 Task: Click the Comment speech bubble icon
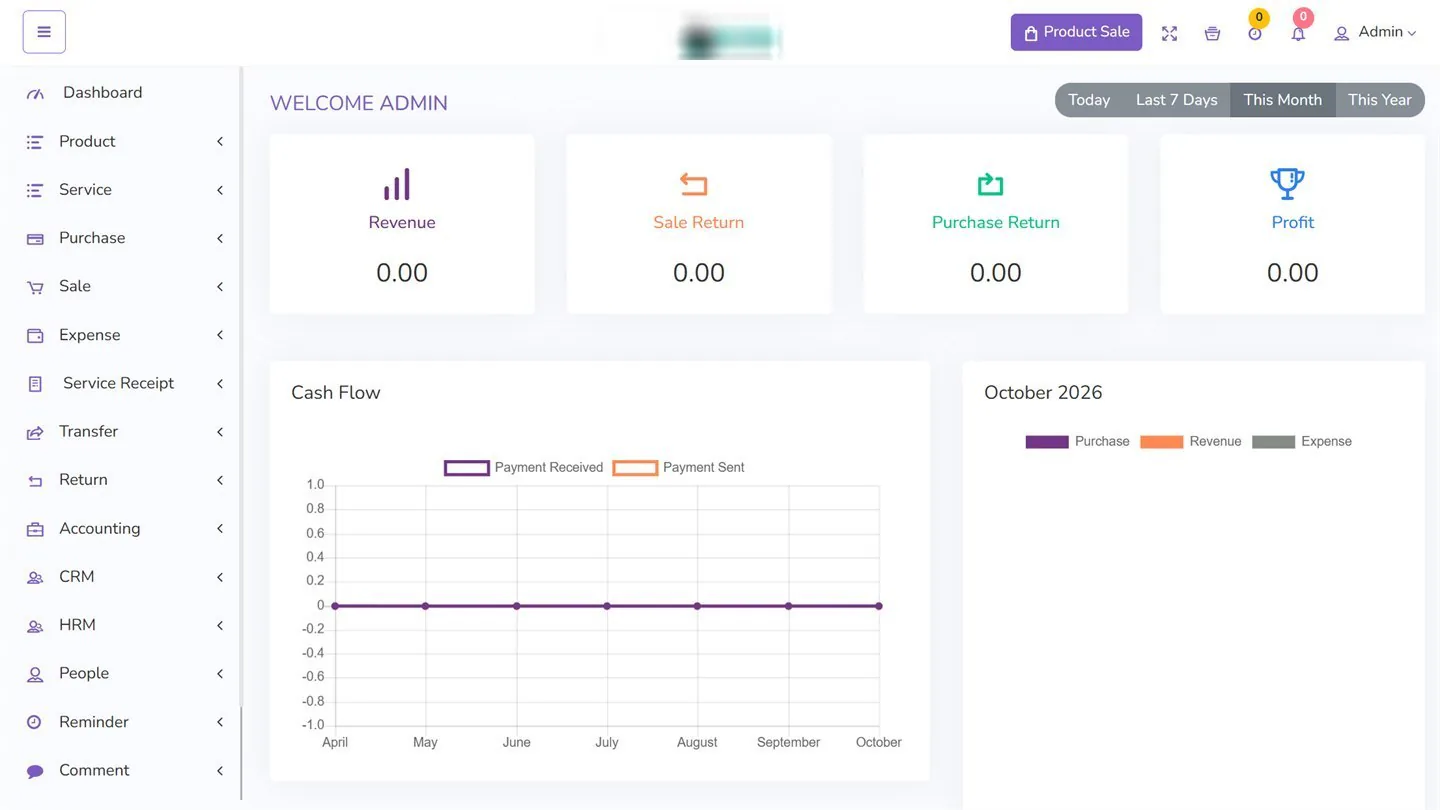coord(35,771)
